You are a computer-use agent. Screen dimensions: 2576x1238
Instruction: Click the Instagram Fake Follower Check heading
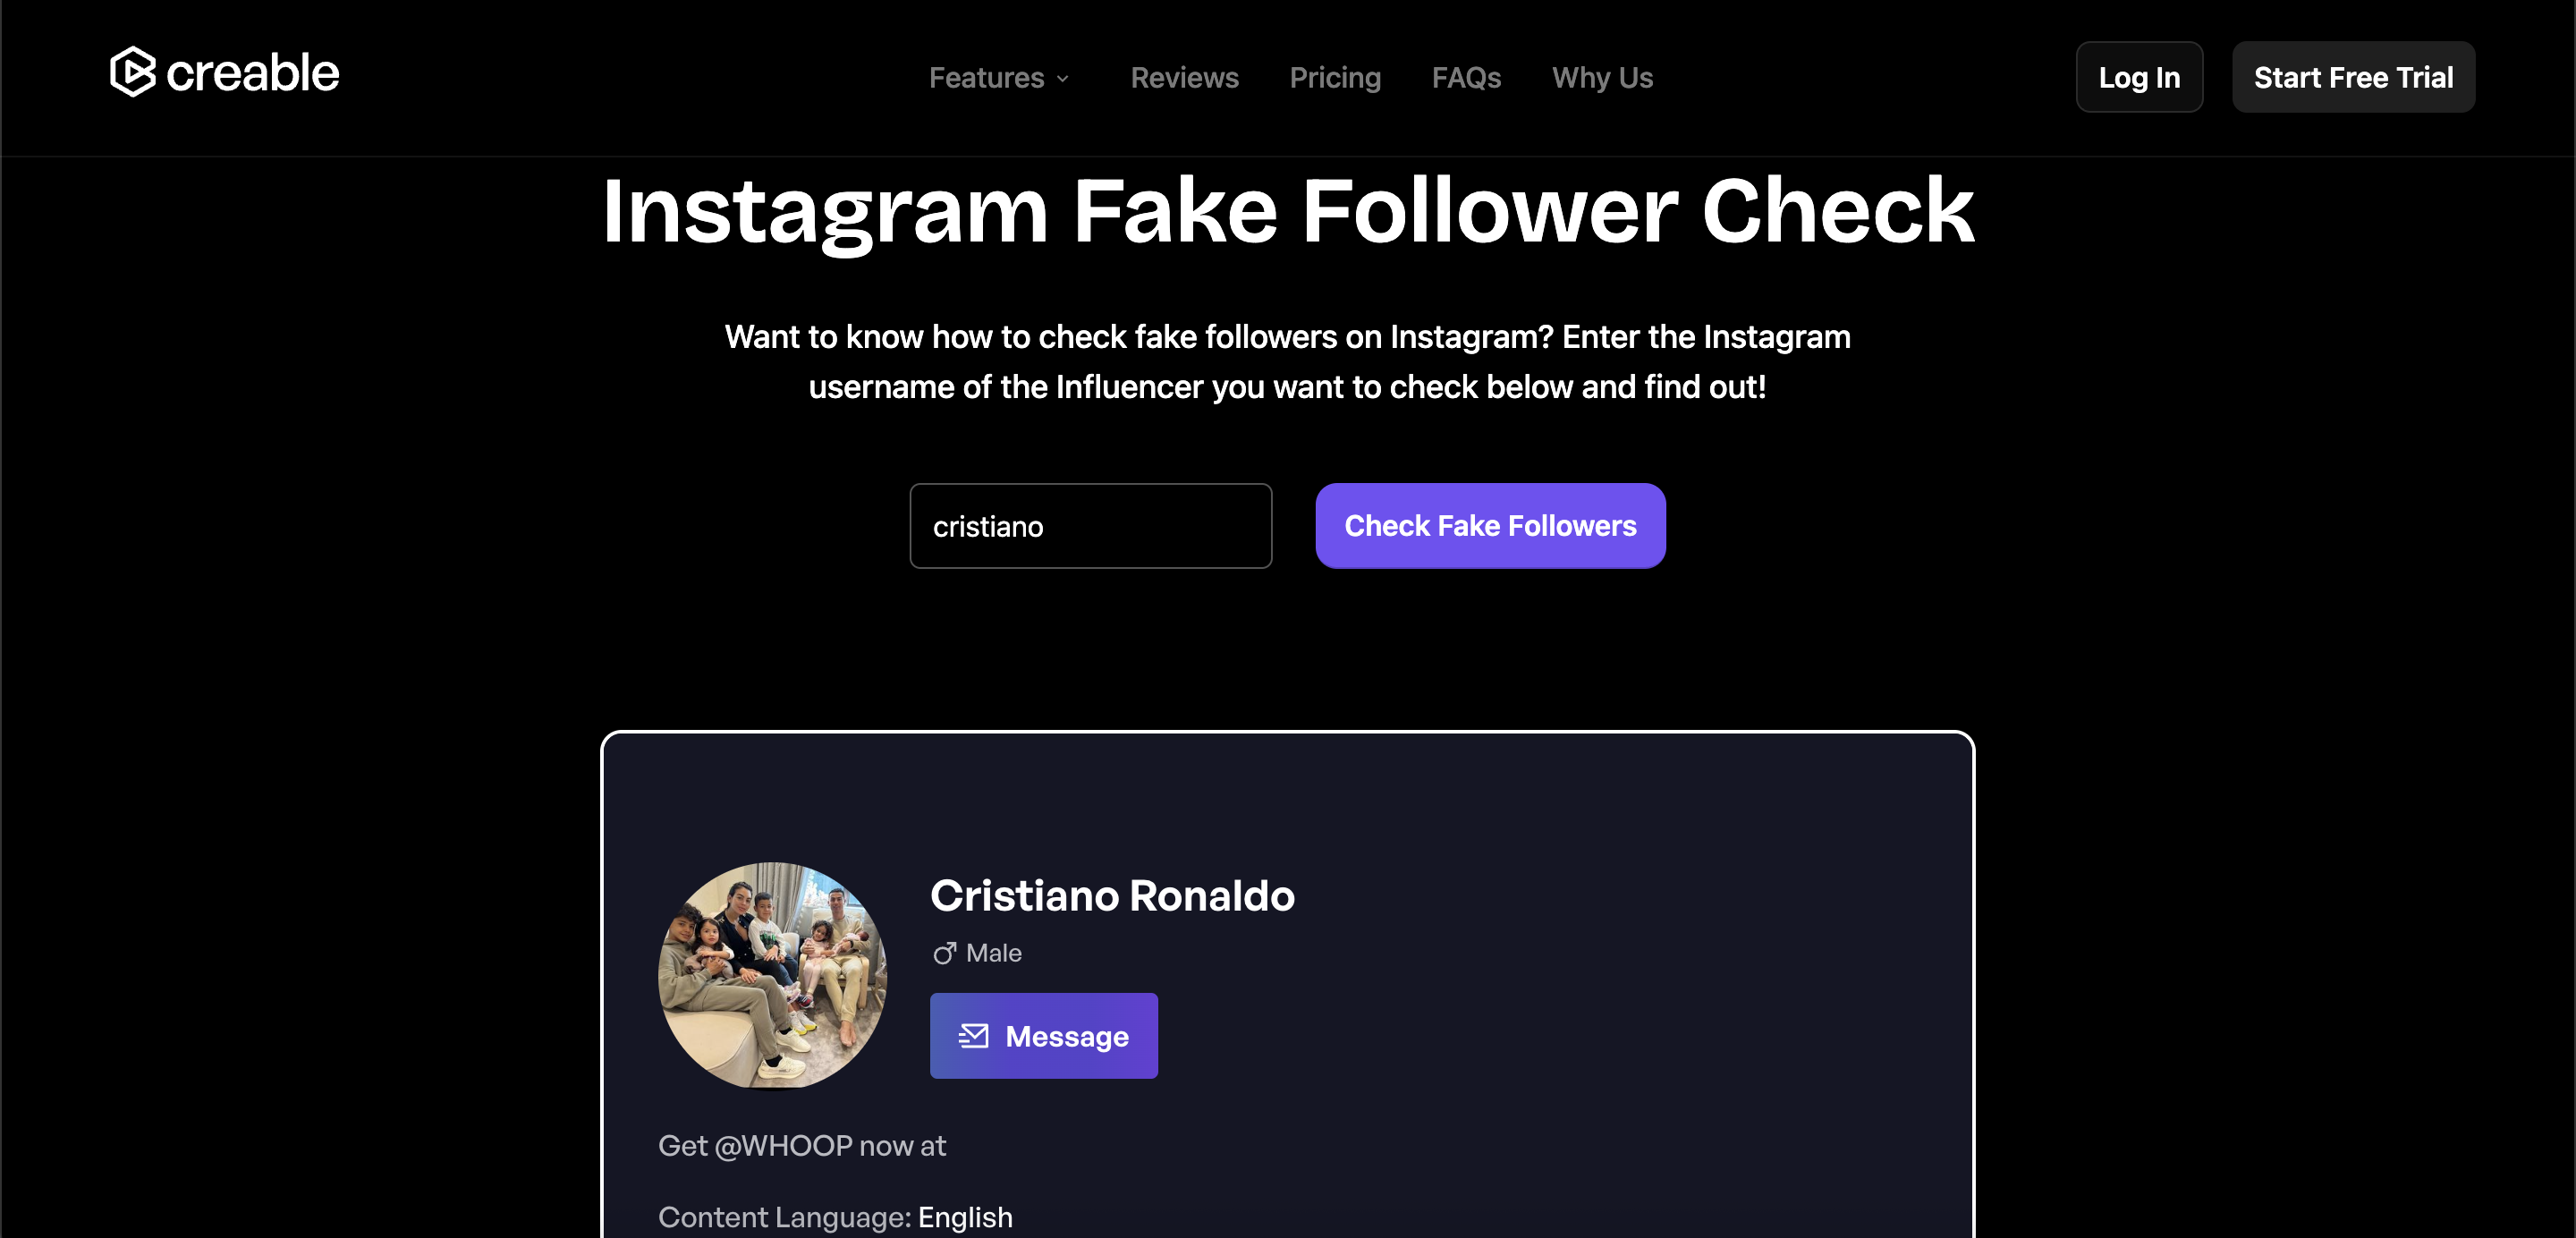pyautogui.click(x=1288, y=210)
